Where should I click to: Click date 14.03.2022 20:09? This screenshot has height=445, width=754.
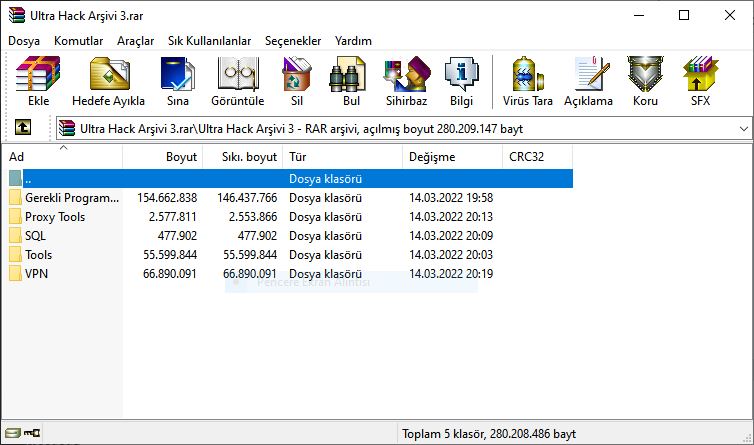click(451, 236)
